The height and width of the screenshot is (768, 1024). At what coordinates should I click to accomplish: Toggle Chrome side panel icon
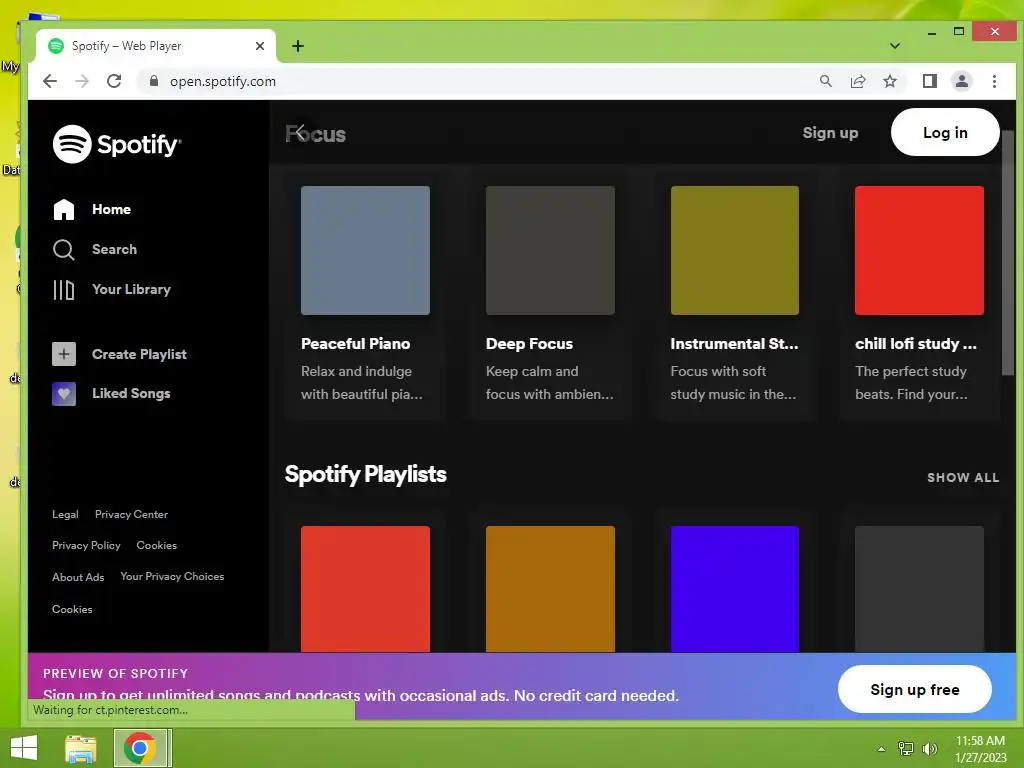tap(929, 81)
